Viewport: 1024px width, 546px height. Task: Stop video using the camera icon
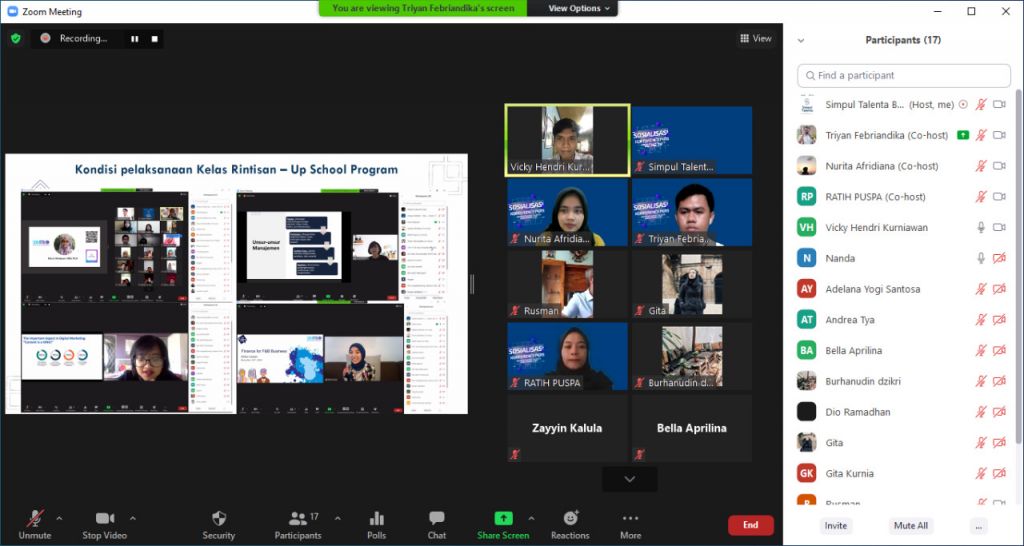(x=104, y=519)
